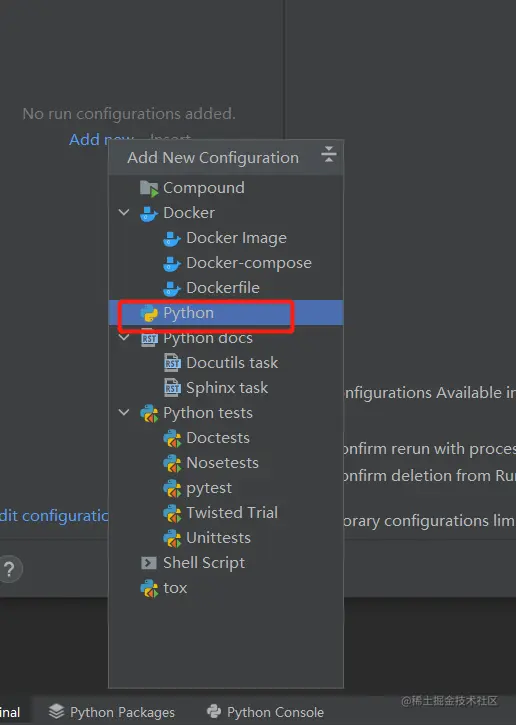The image size is (516, 725).
Task: Open the Terminal tool window tab
Action: (x=10, y=712)
